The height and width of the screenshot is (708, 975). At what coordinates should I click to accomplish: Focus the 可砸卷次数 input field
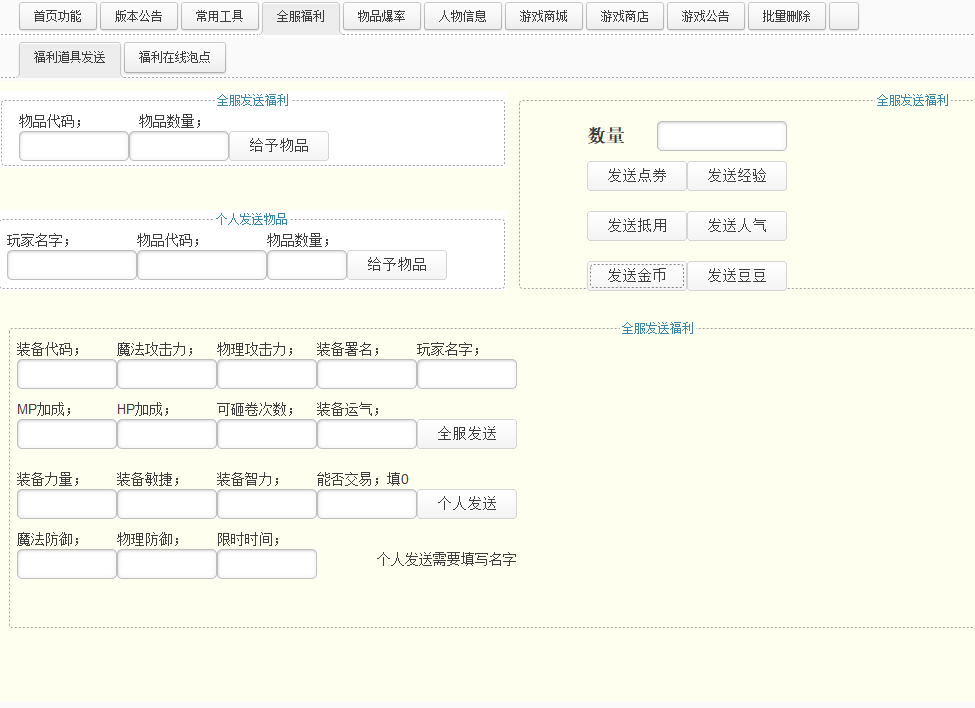tap(267, 434)
